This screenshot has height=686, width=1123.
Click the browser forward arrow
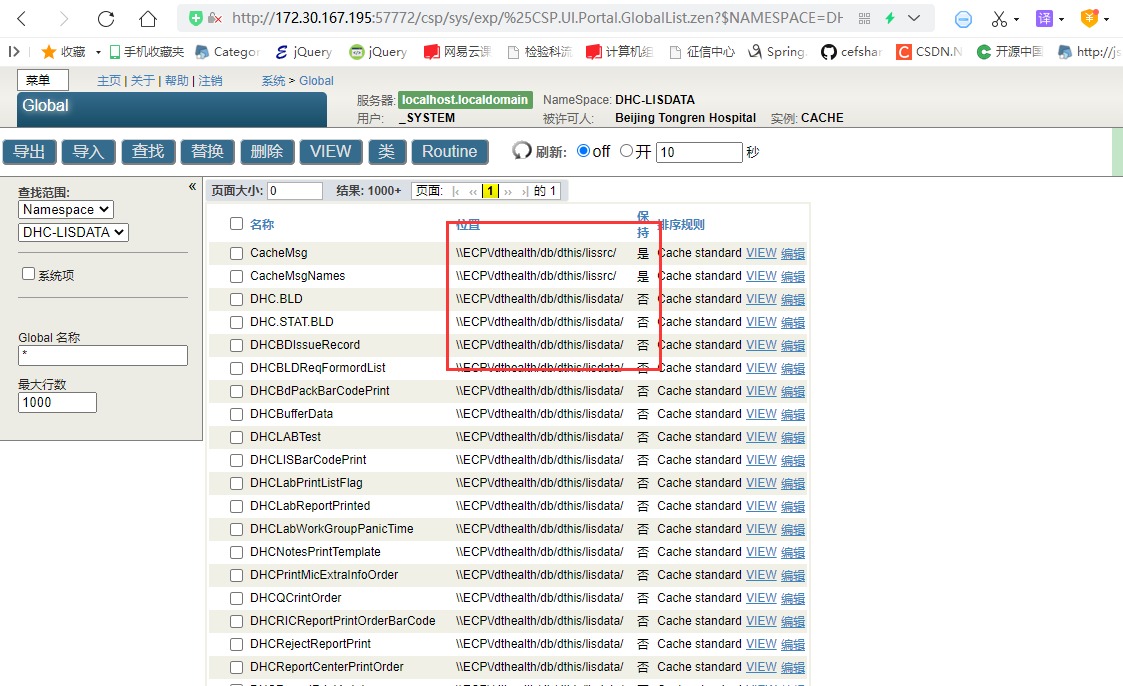tap(64, 19)
